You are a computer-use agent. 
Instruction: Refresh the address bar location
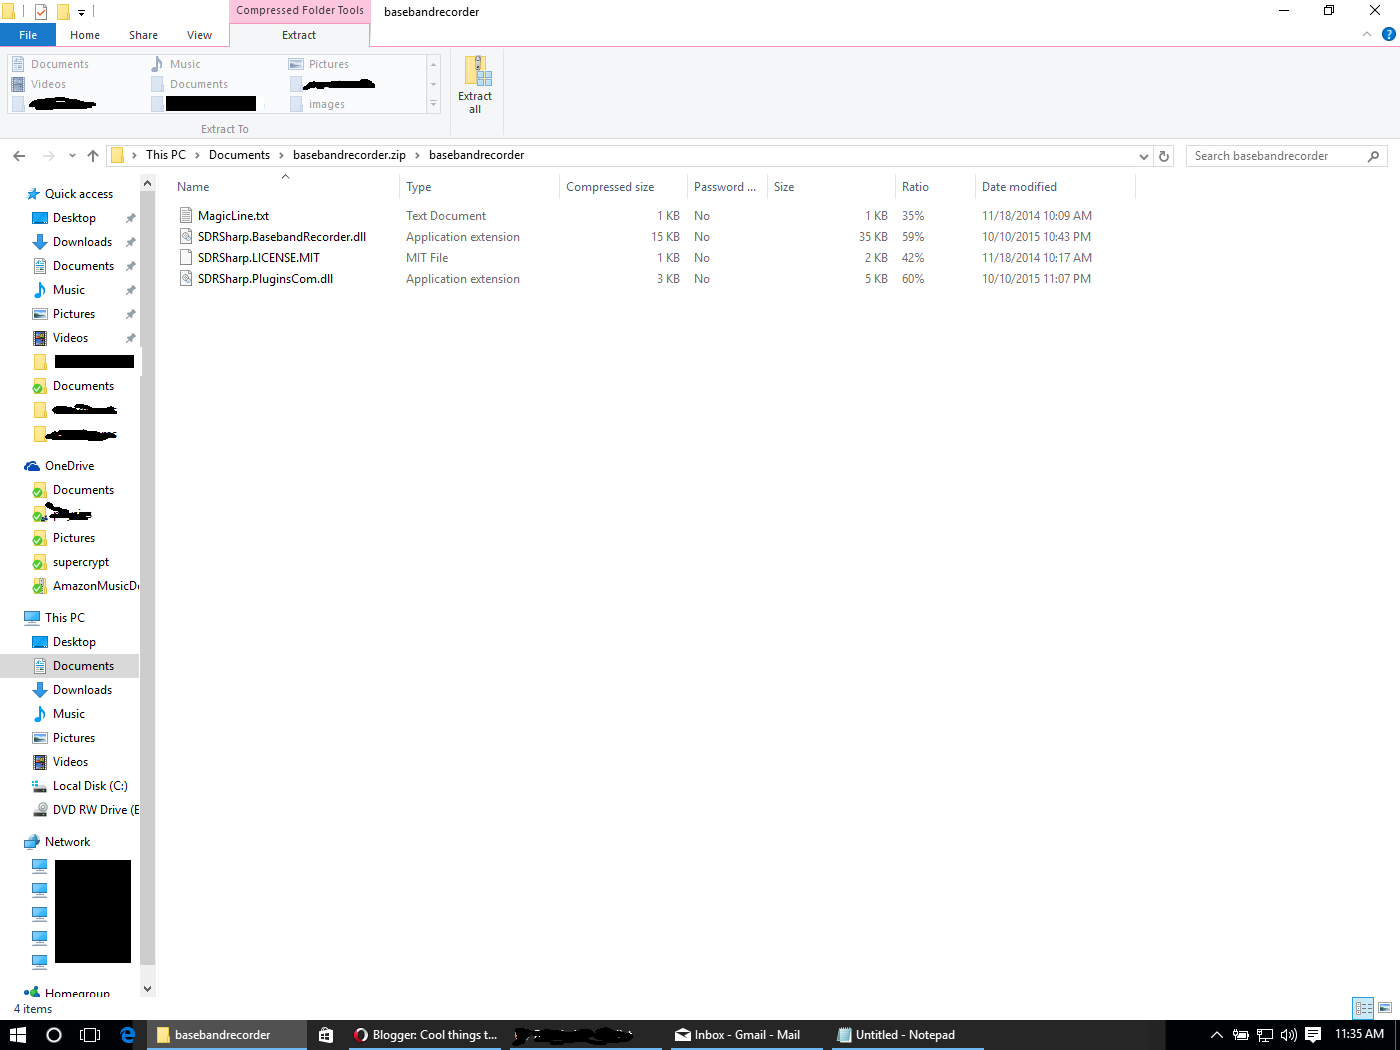pyautogui.click(x=1164, y=156)
